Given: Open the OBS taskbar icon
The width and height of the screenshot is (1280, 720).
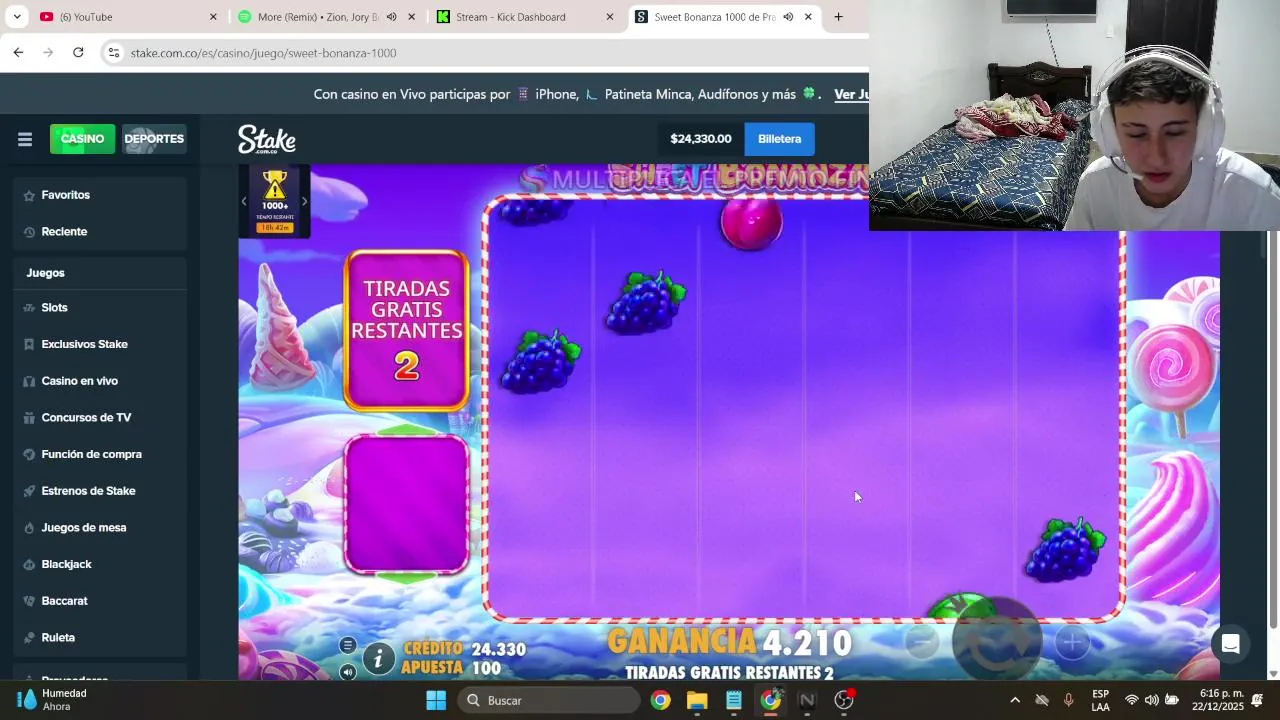Looking at the screenshot, I should tap(844, 700).
